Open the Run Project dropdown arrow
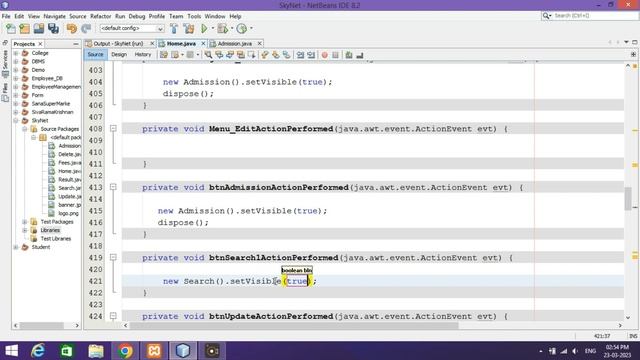Viewport: 640px width, 360px height. pos(213,29)
